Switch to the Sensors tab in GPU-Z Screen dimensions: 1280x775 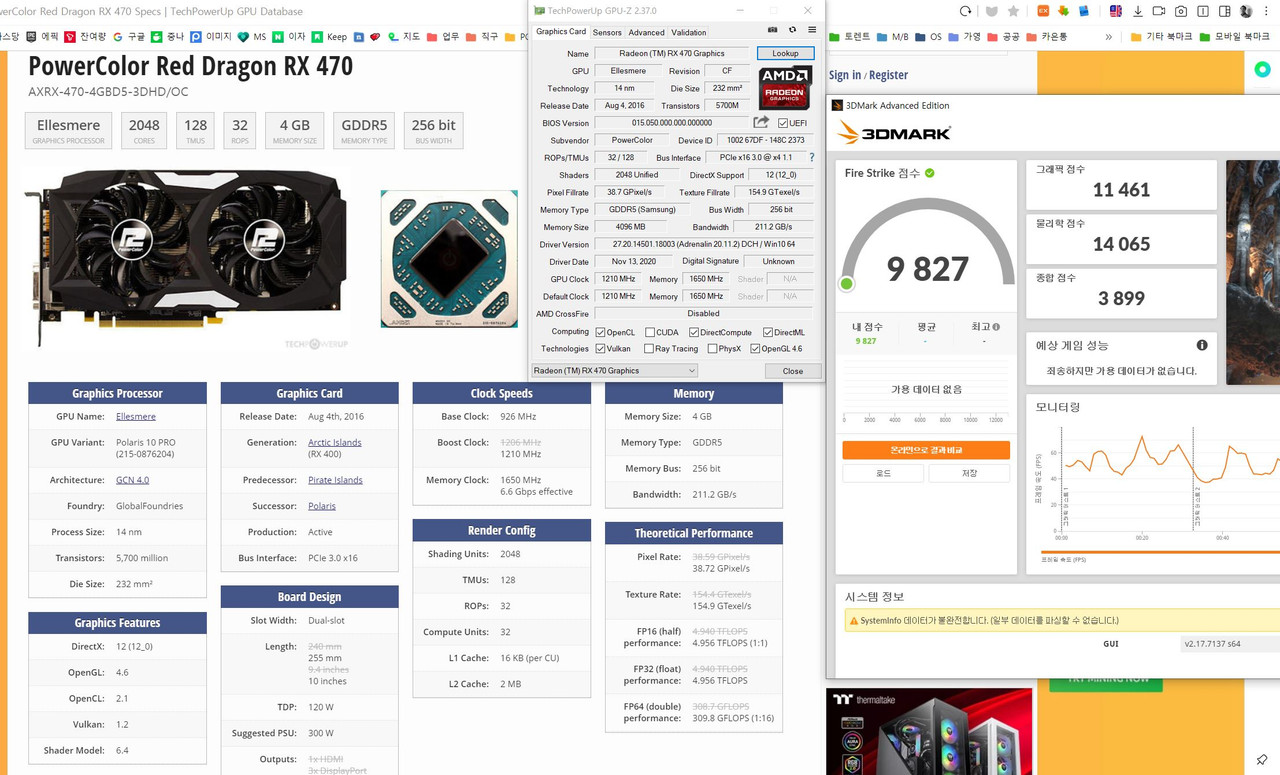[607, 32]
